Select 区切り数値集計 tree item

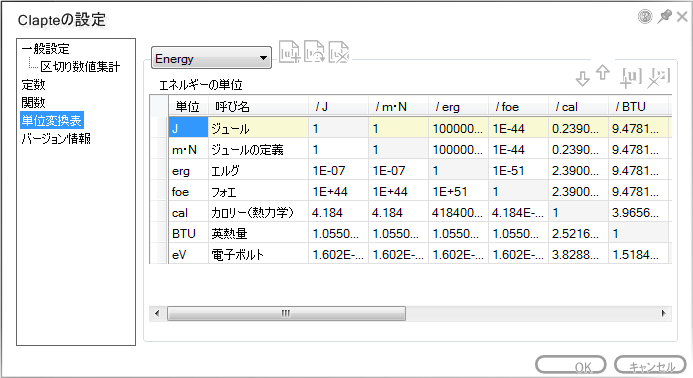pyautogui.click(x=80, y=67)
